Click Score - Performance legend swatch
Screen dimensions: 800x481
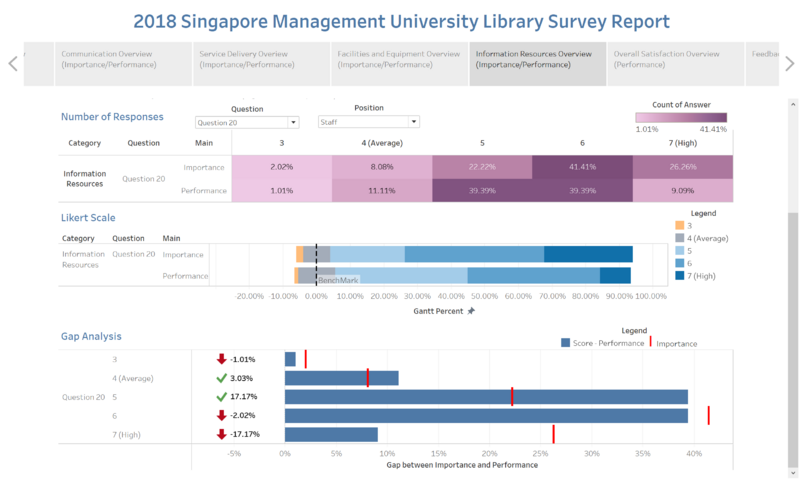565,343
